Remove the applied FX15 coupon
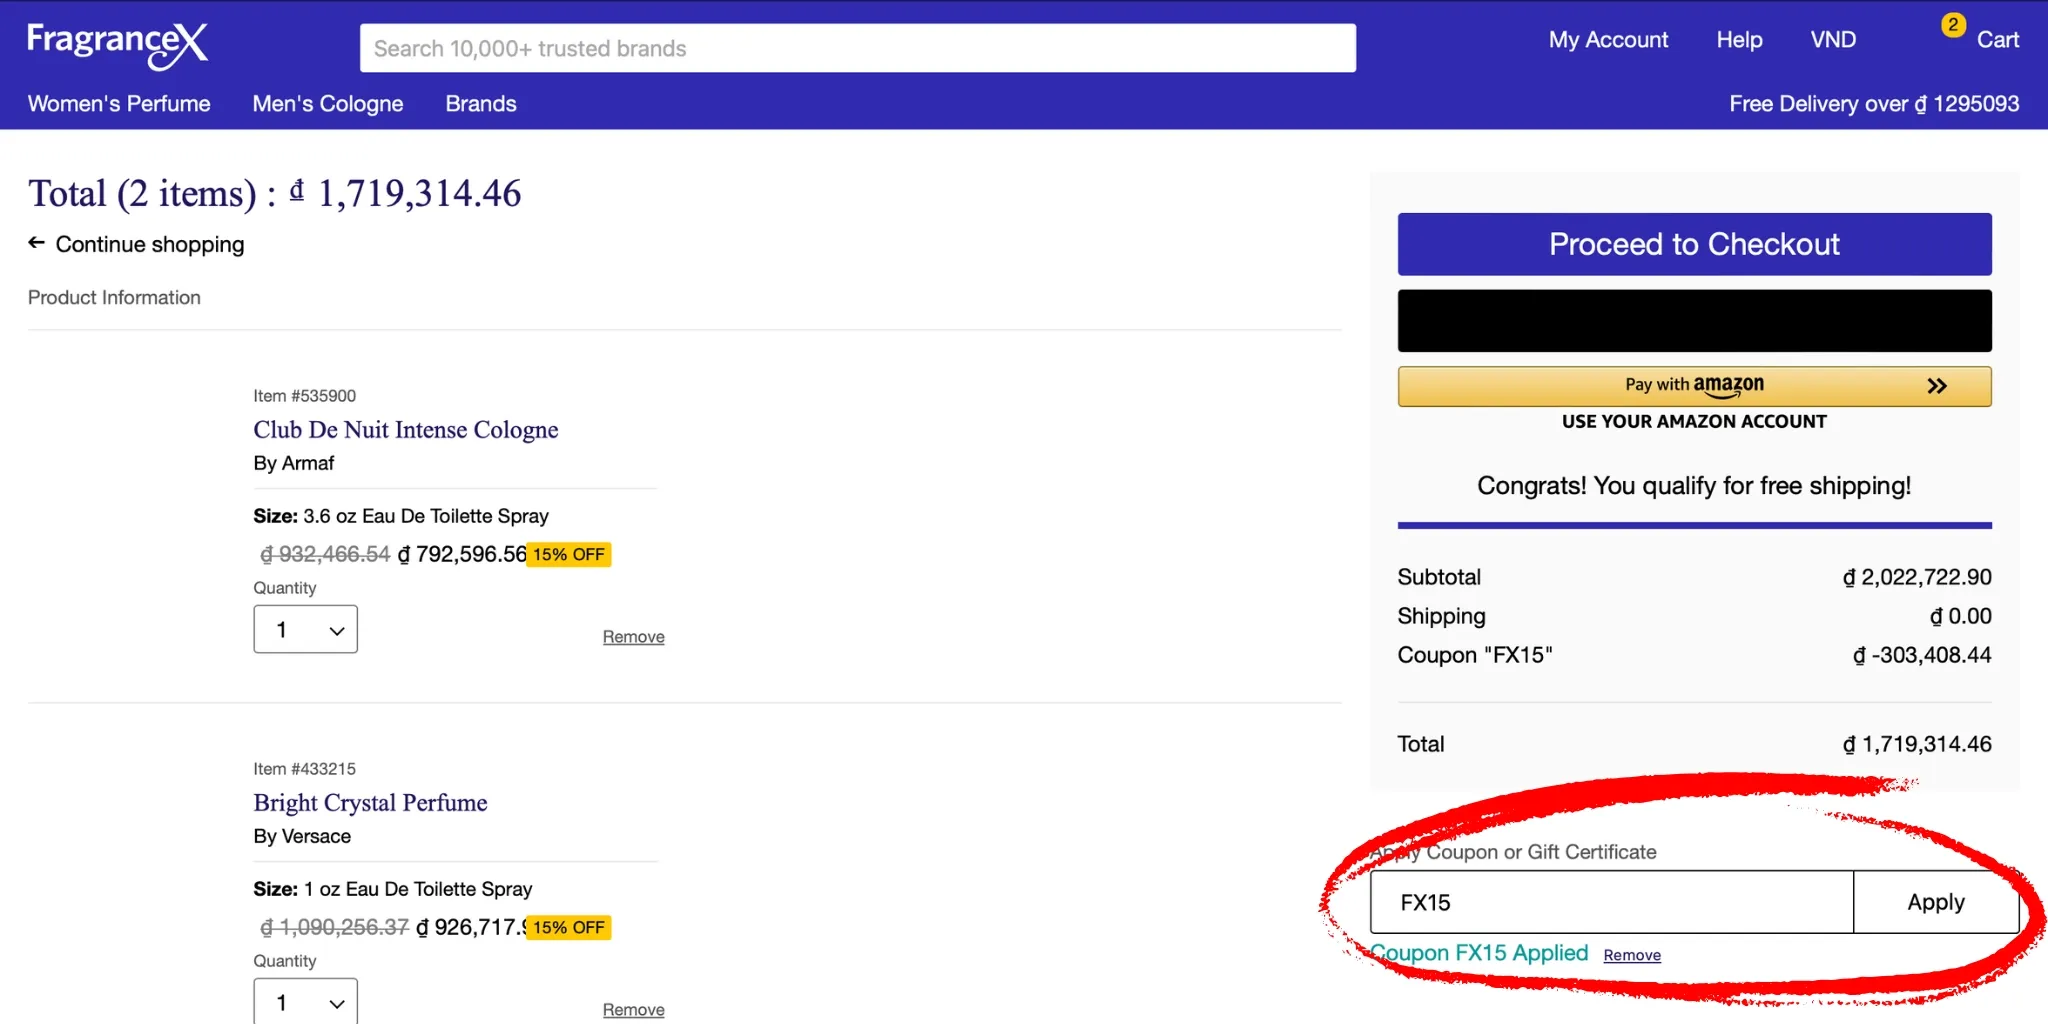Viewport: 2048px width, 1024px height. 1631,955
